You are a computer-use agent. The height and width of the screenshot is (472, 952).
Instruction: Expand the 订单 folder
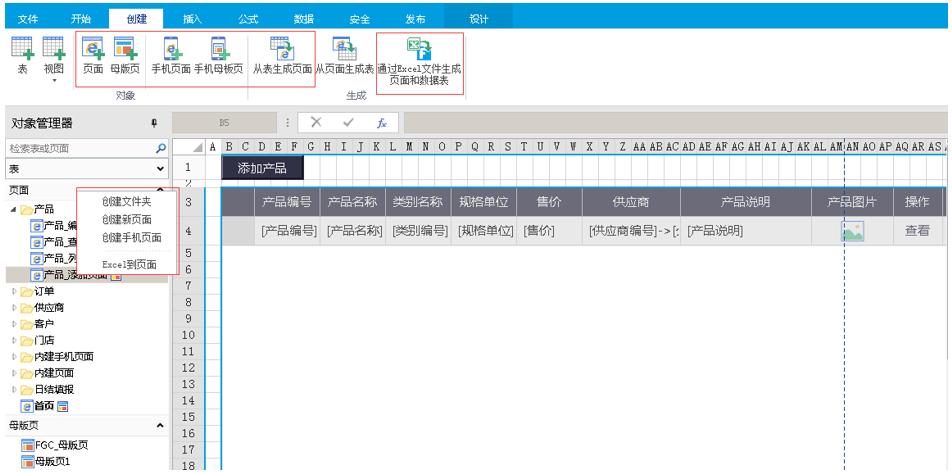14,292
